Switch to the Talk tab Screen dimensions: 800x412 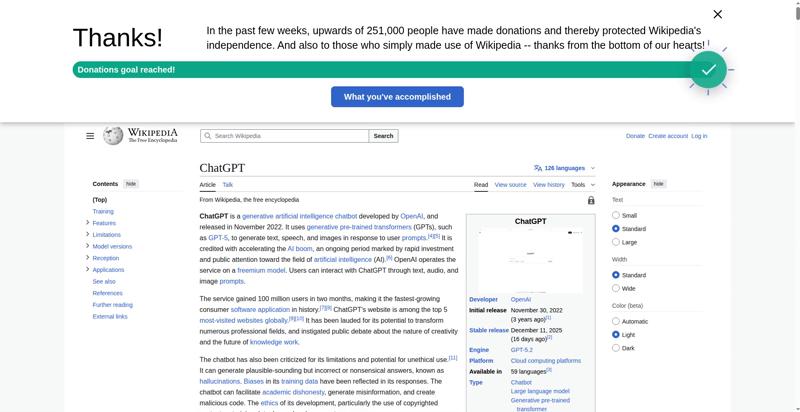pyautogui.click(x=227, y=185)
